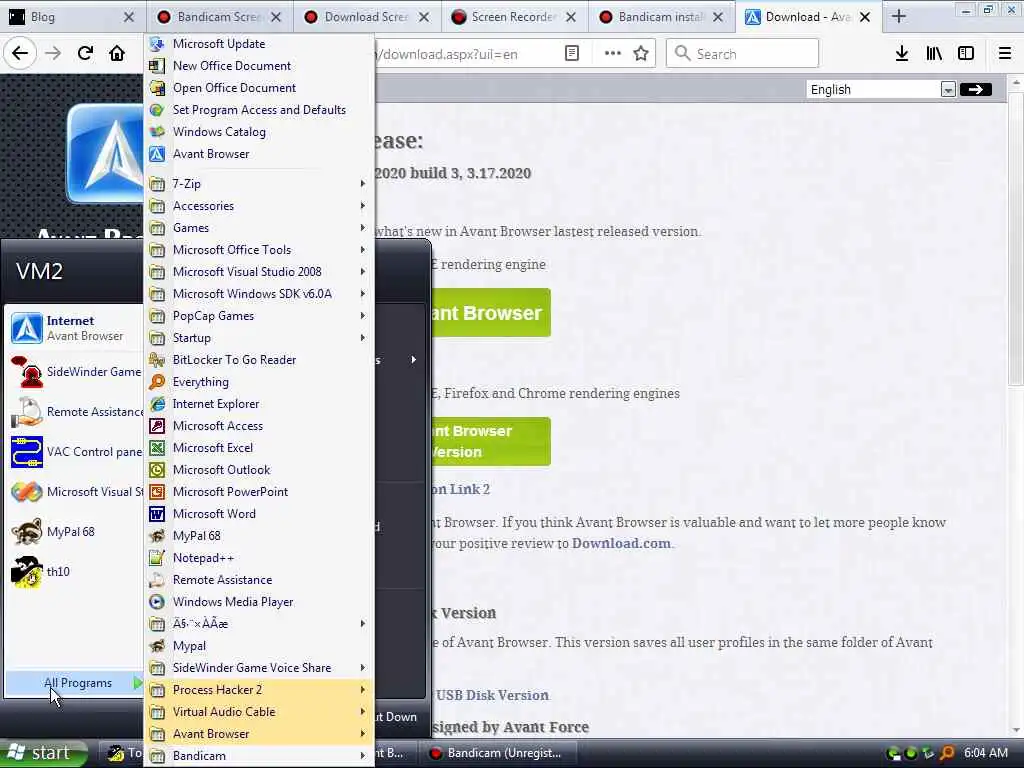Open a new browser tab

(899, 17)
